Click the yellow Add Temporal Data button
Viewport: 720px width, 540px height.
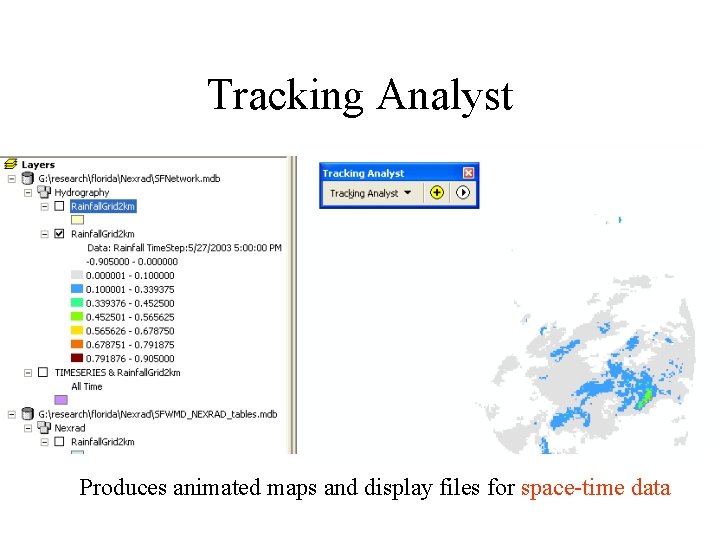(437, 192)
